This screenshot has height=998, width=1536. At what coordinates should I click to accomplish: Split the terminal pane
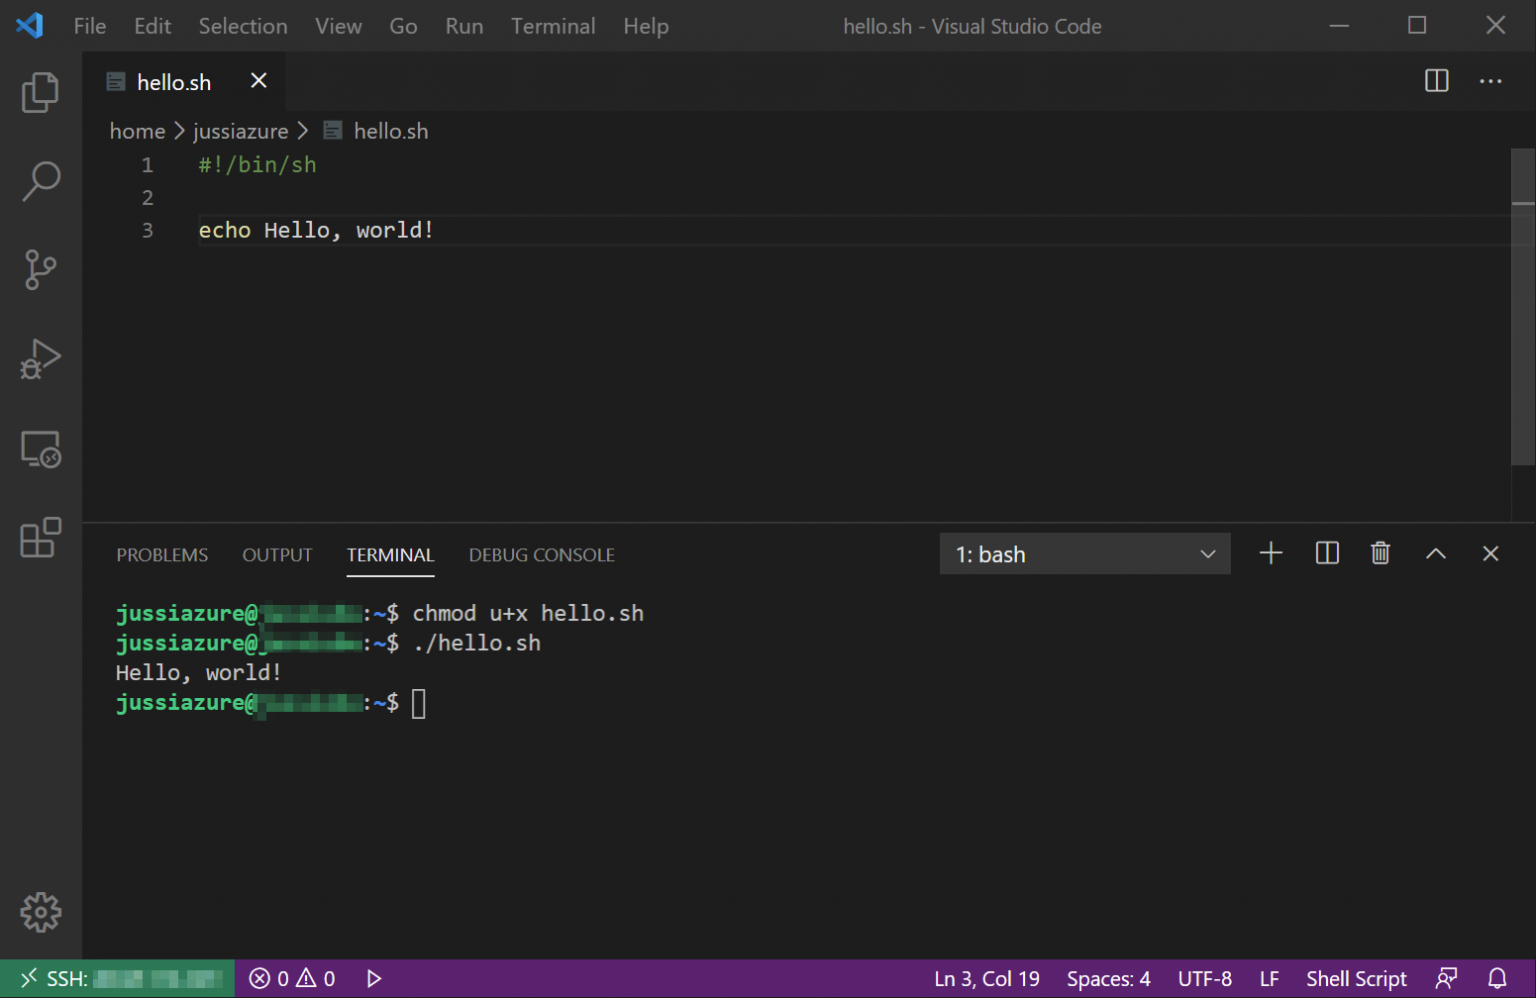tap(1327, 553)
